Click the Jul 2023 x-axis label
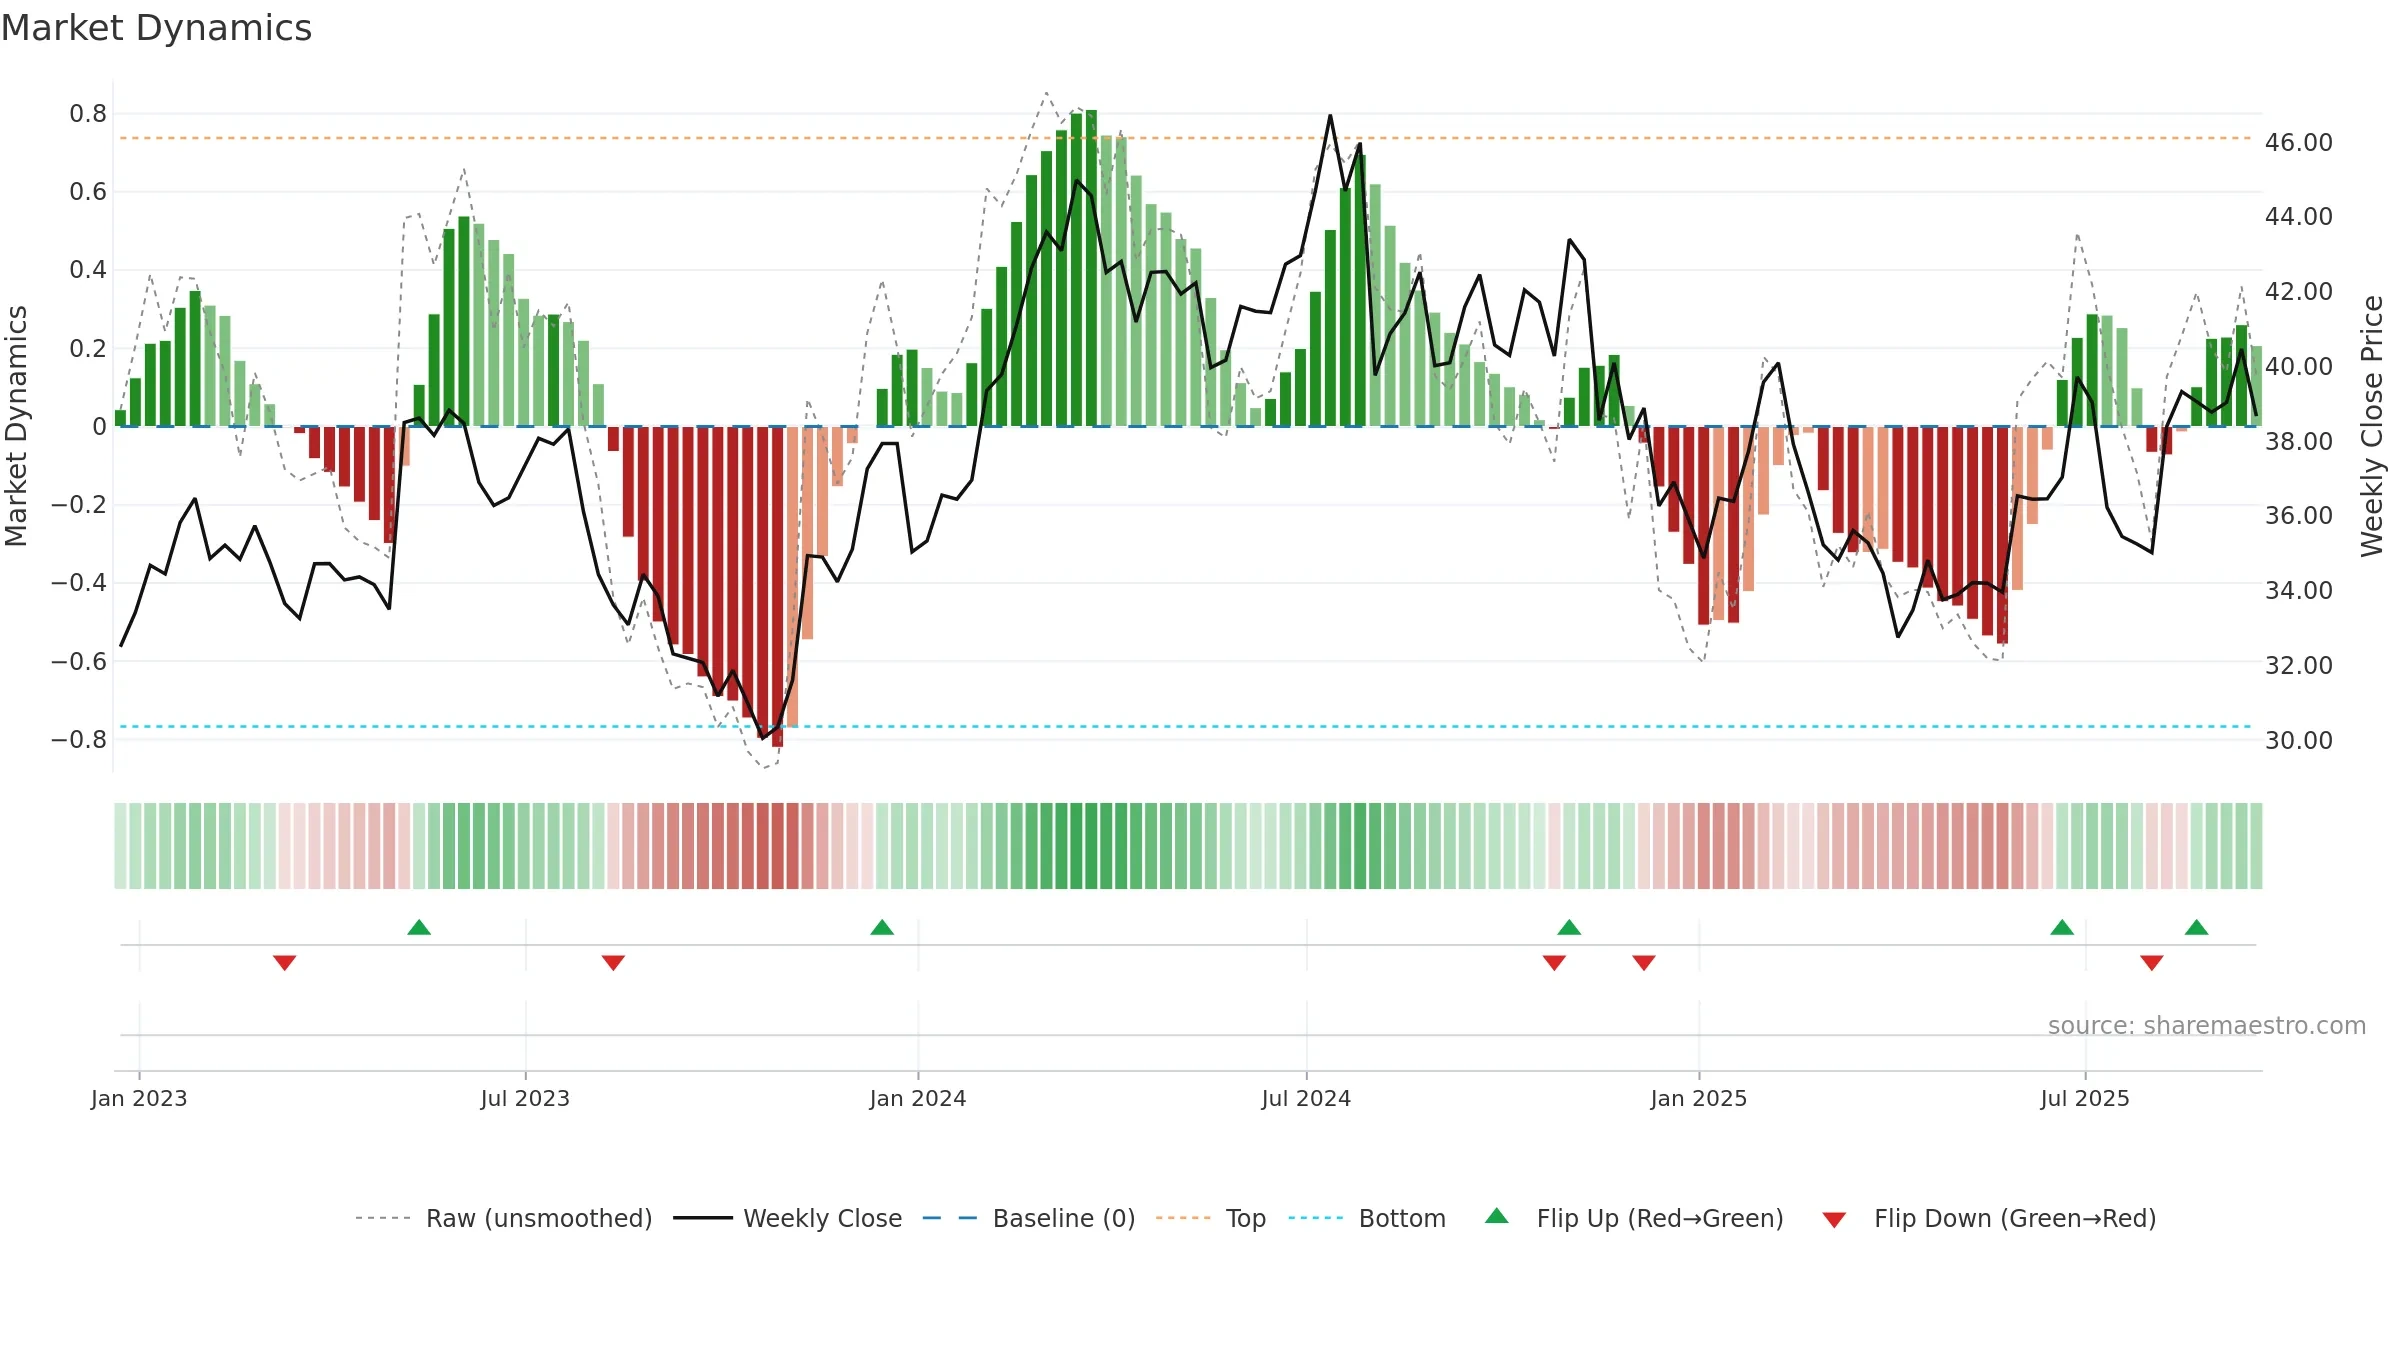The height and width of the screenshot is (1350, 2400). coord(525,1098)
